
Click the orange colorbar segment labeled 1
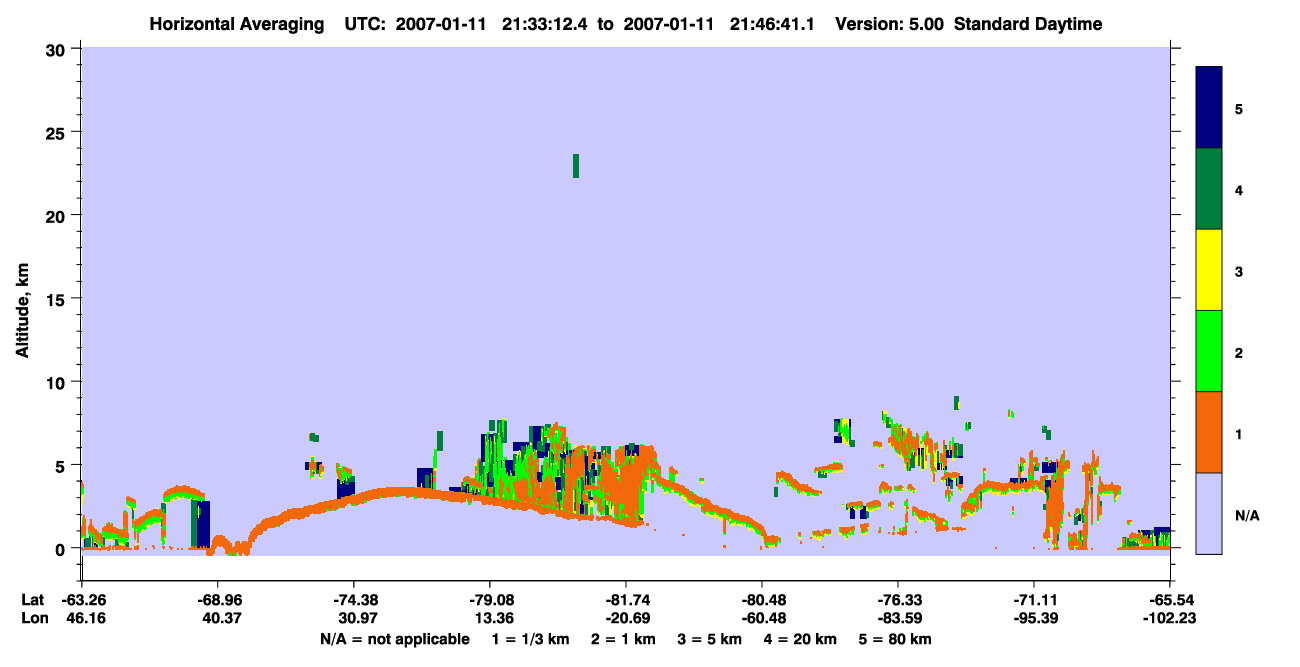(x=1209, y=432)
